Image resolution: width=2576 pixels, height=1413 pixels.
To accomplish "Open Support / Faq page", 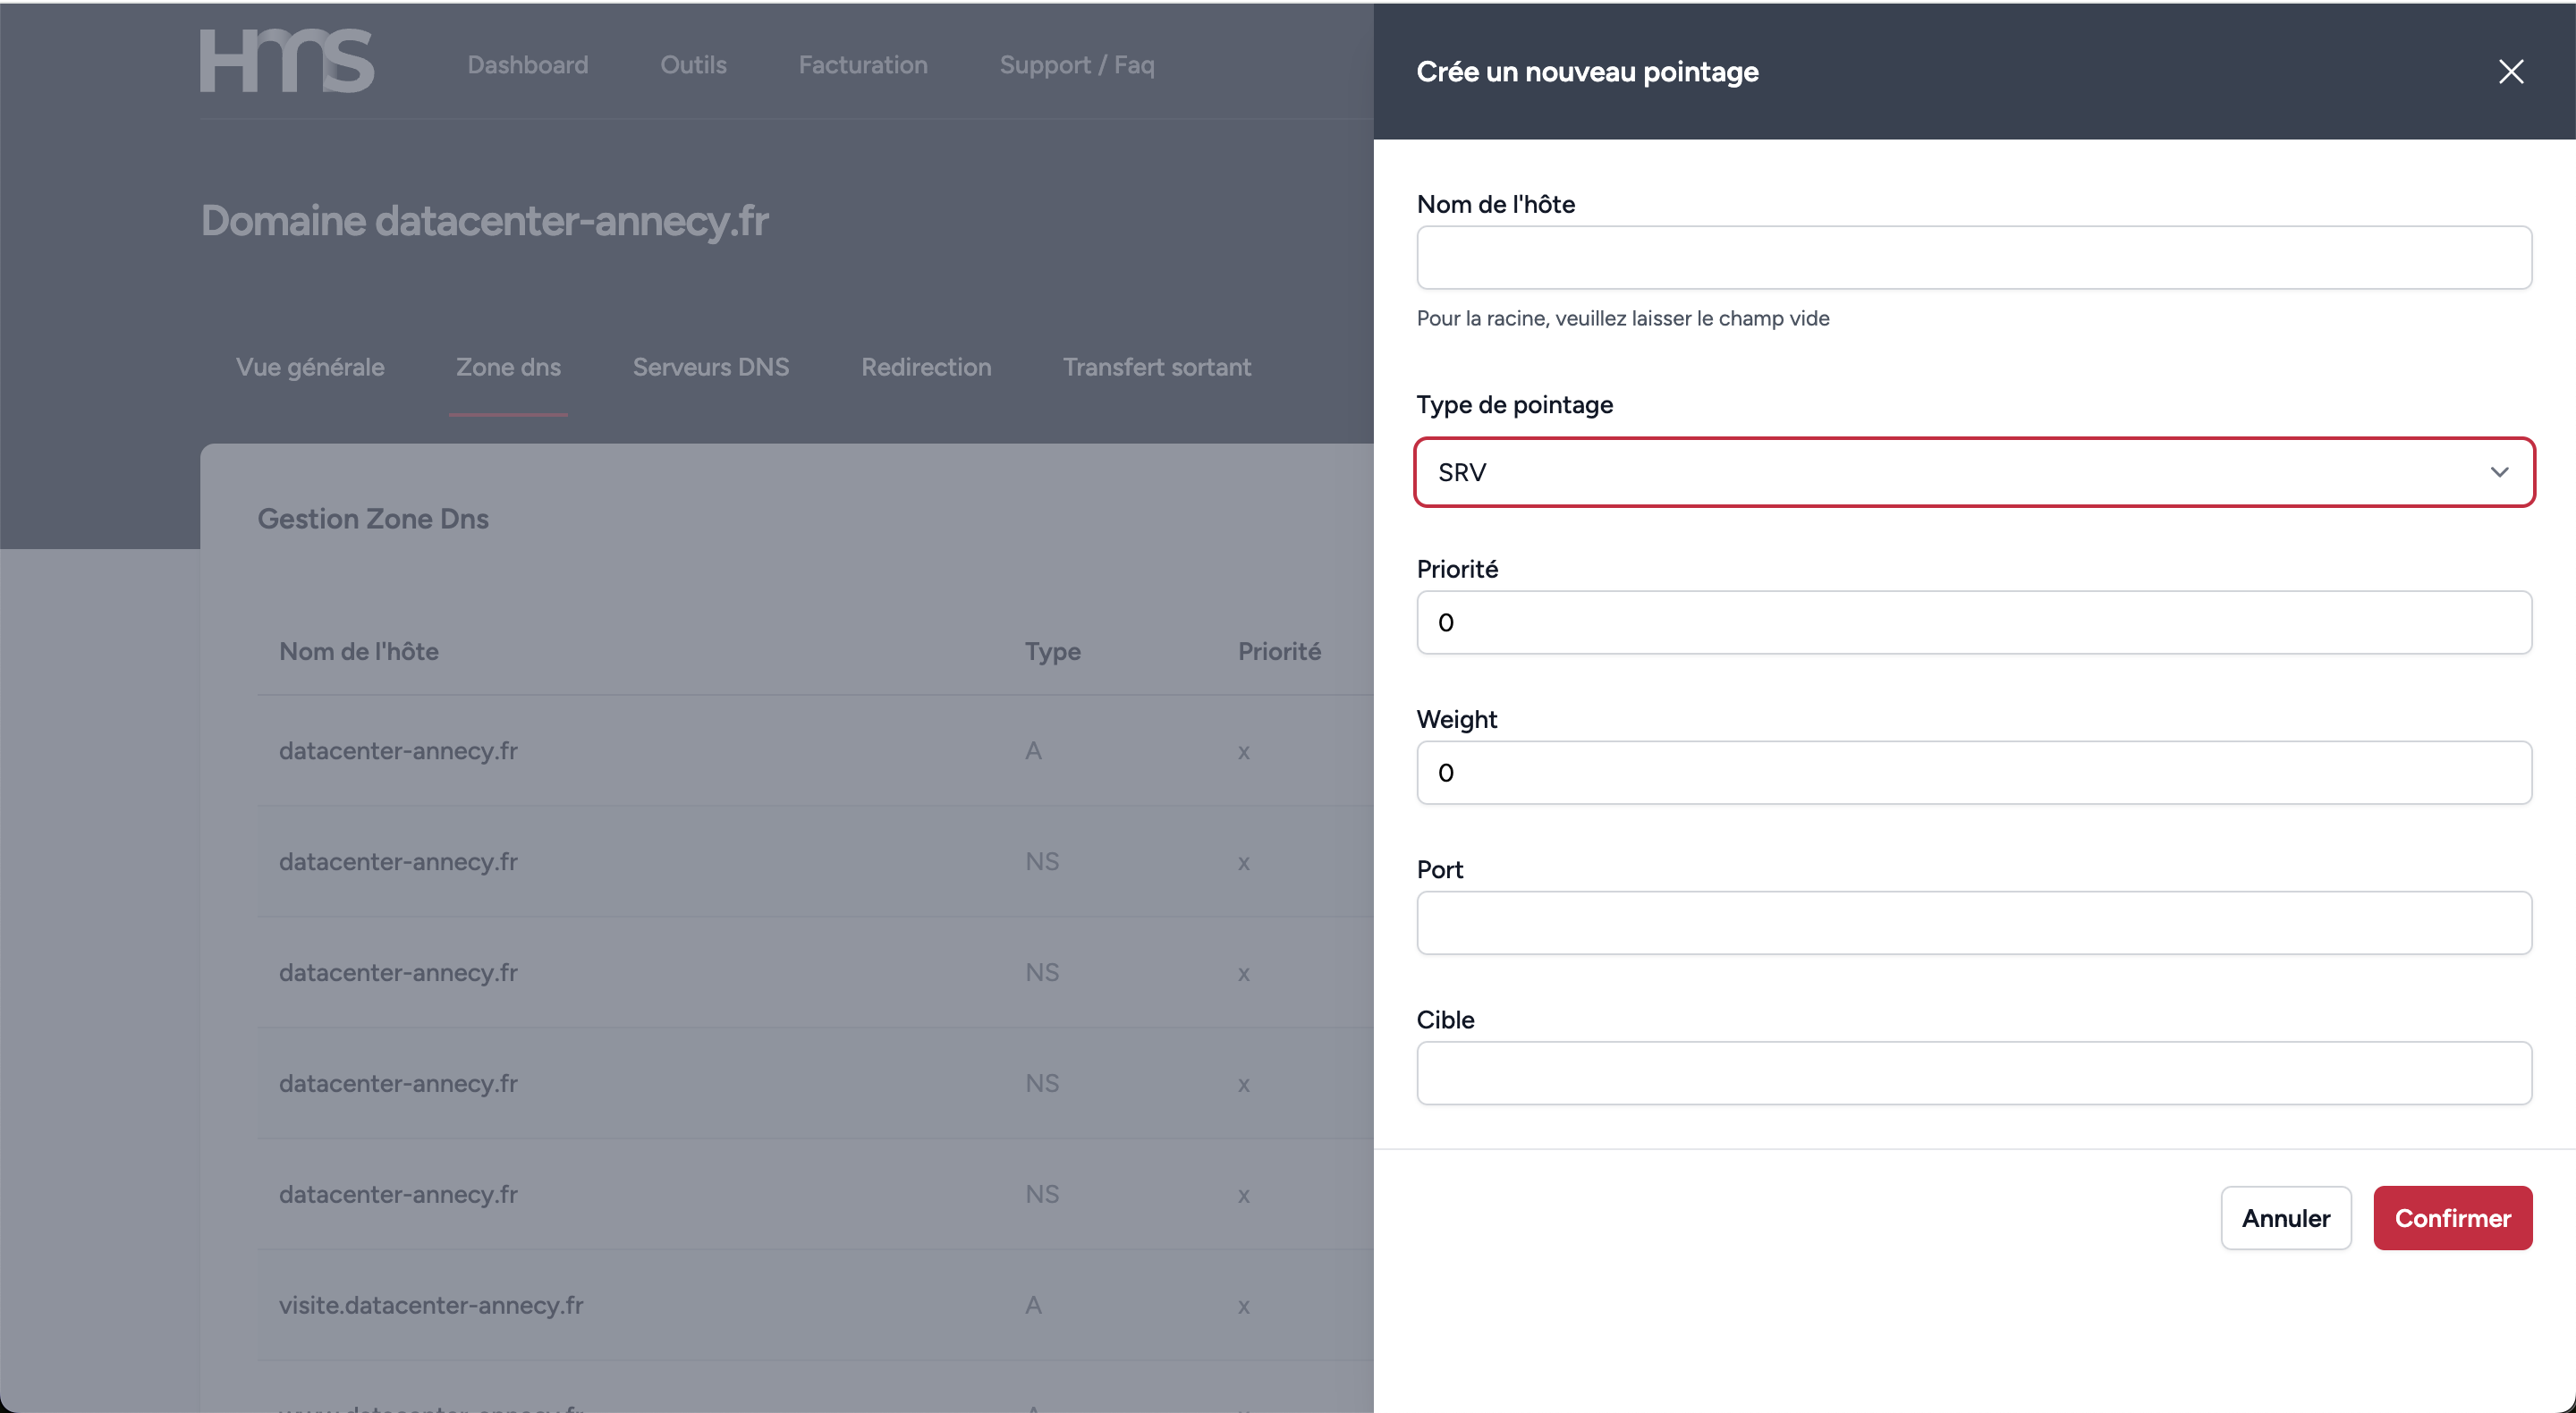I will (x=1076, y=65).
